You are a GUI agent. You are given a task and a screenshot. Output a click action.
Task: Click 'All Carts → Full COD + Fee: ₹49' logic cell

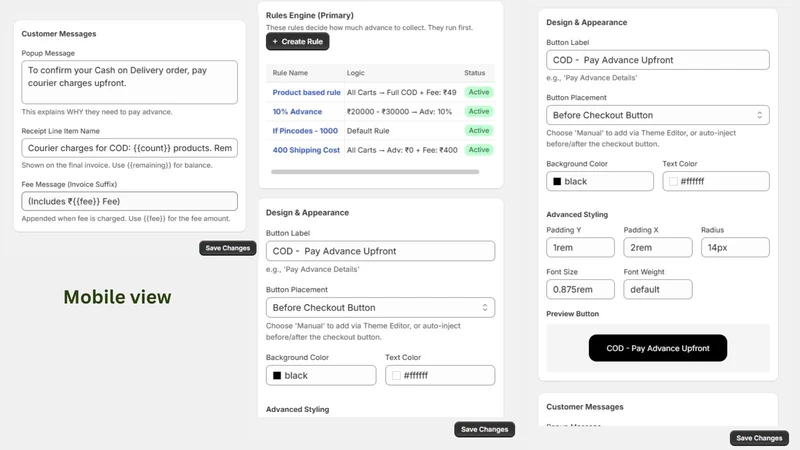click(402, 92)
